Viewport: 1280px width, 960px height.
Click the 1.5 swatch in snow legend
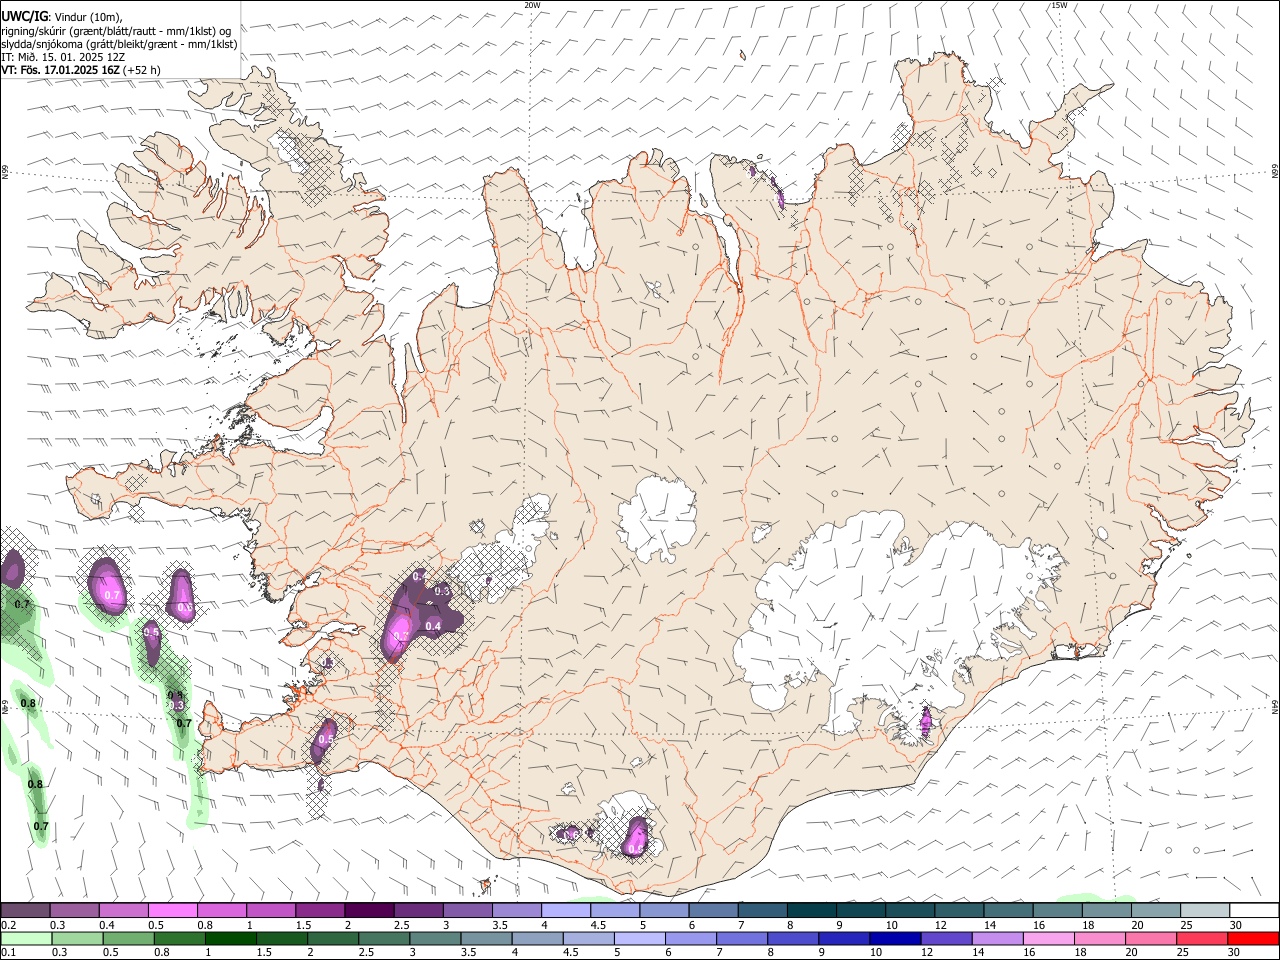319,911
